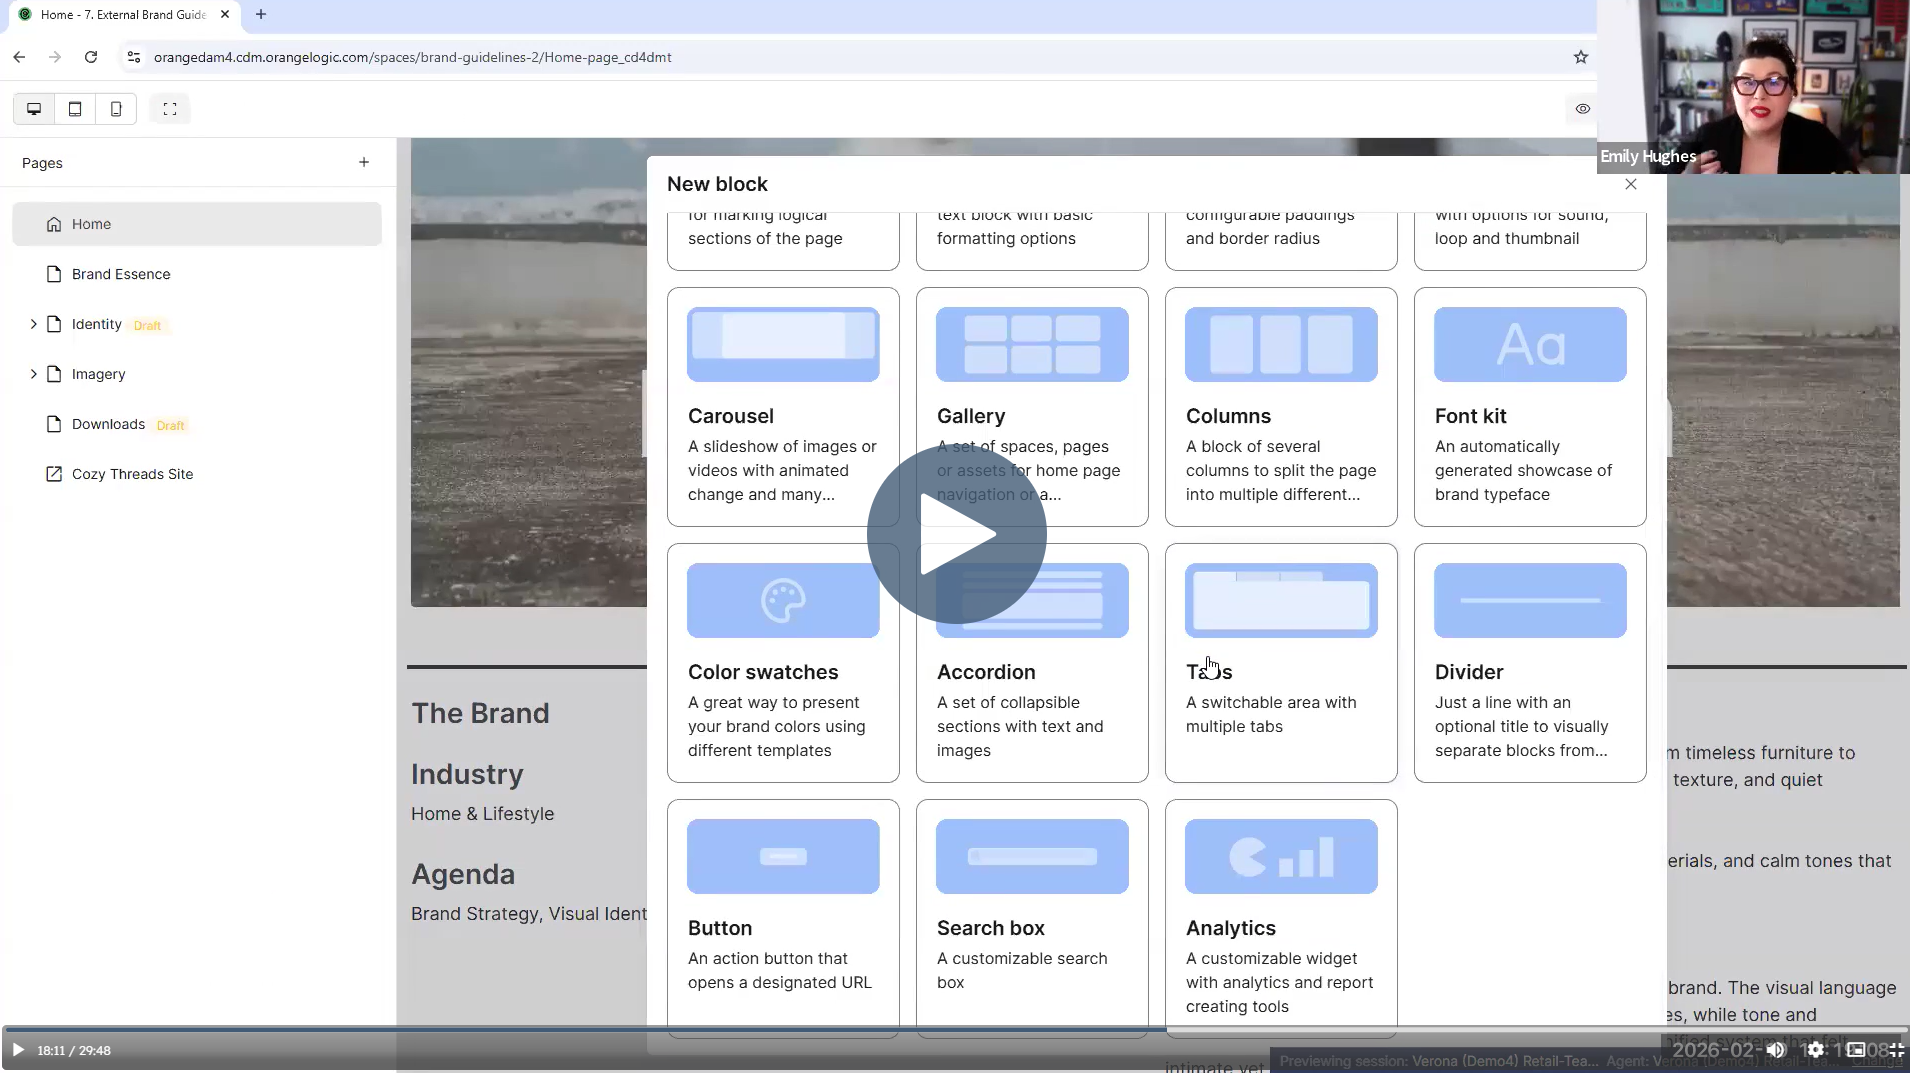Switch to mobile preview icon
1910x1073 pixels.
click(x=116, y=109)
